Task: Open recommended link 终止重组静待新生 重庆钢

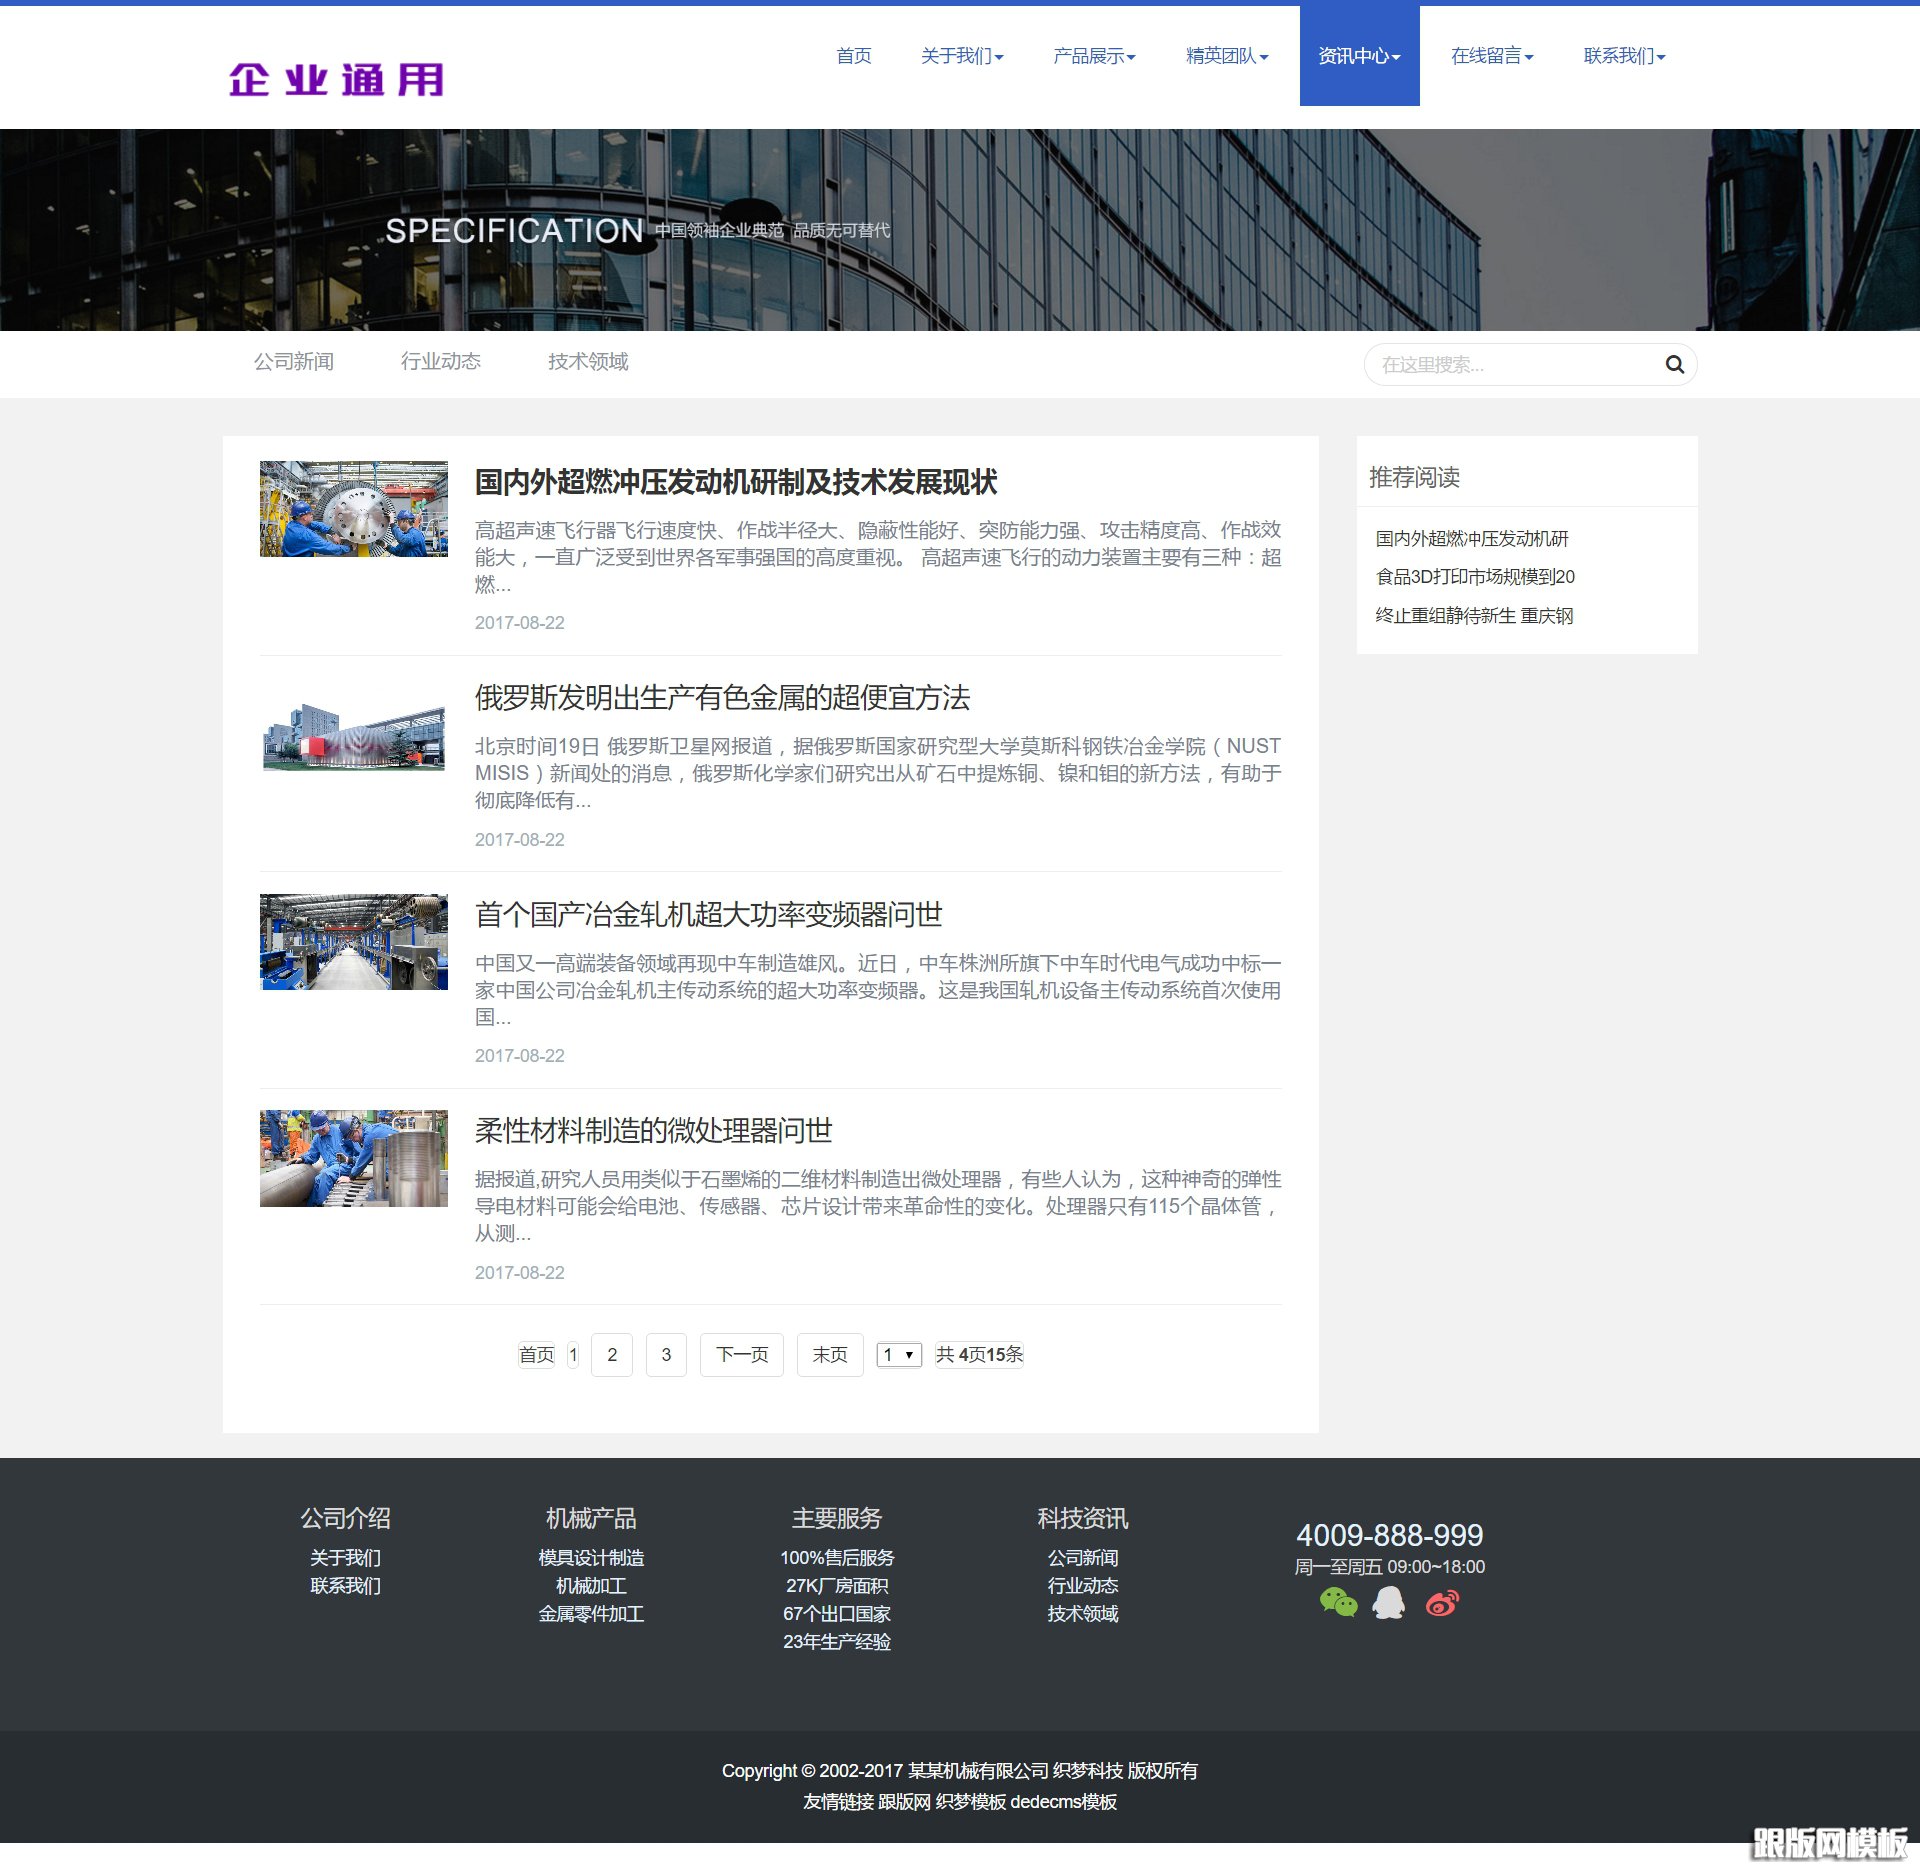Action: [x=1474, y=616]
